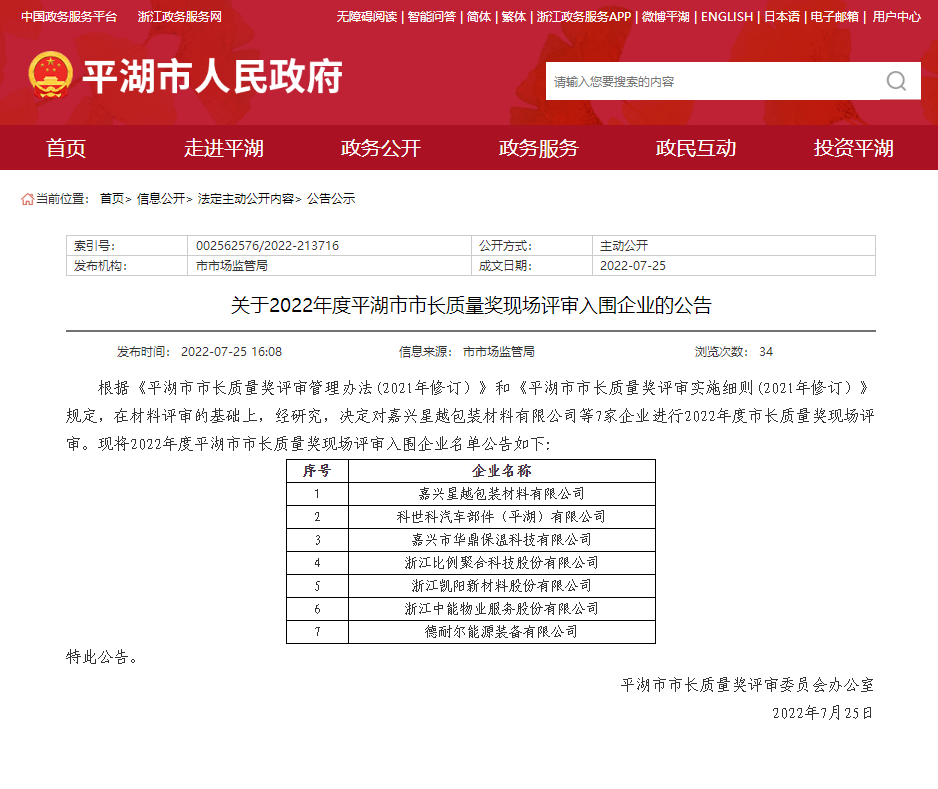Image resolution: width=938 pixels, height=789 pixels.
Task: Open the 中国政务服务平台 link
Action: (69, 17)
